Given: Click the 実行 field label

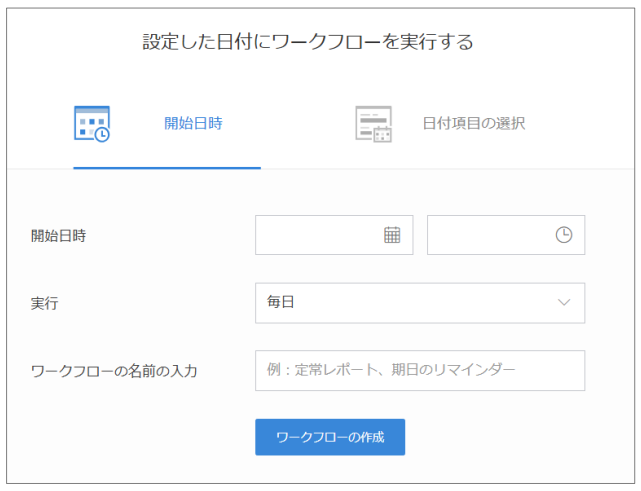Looking at the screenshot, I should pos(45,303).
